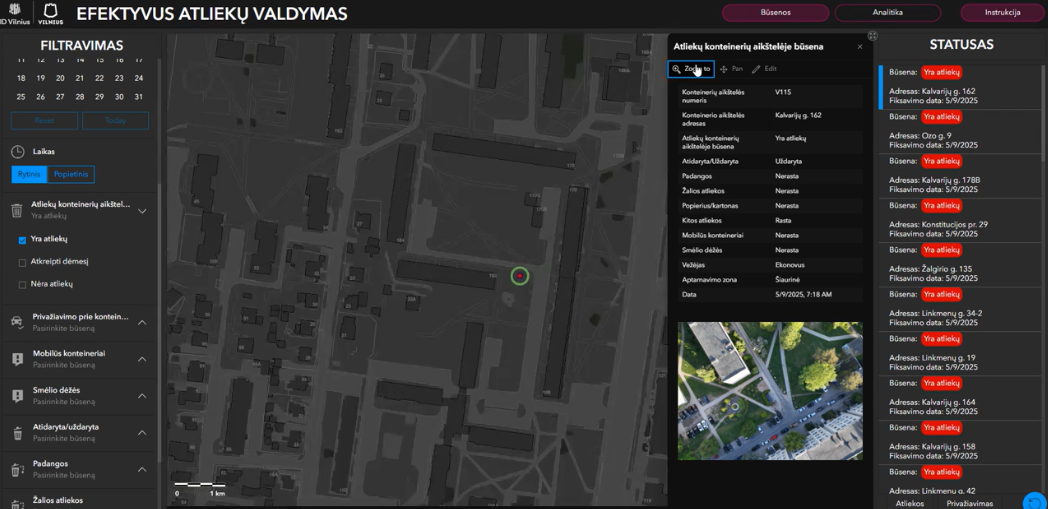
Task: Open the aerial drone photo thumbnail
Action: (x=770, y=391)
